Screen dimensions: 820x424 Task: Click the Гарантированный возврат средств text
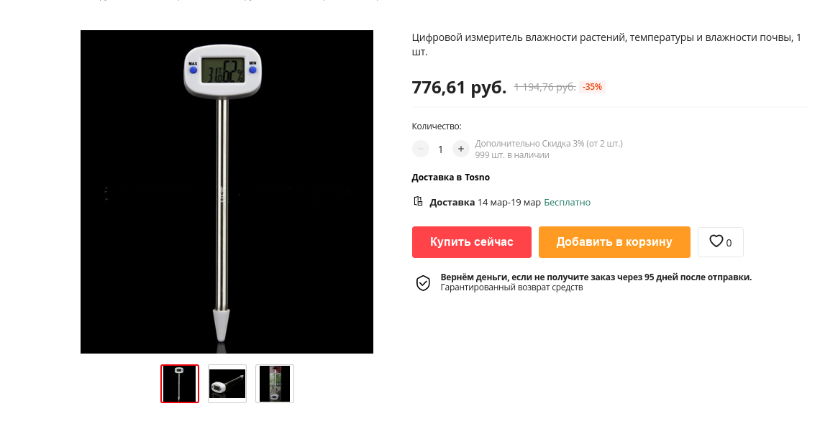[x=511, y=288]
